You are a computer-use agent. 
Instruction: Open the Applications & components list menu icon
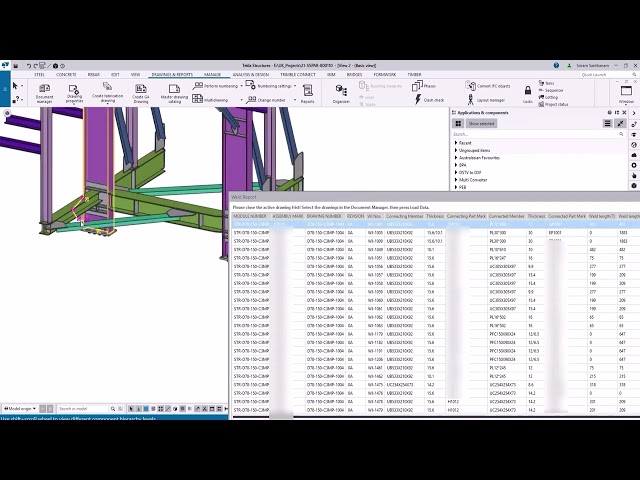[607, 123]
